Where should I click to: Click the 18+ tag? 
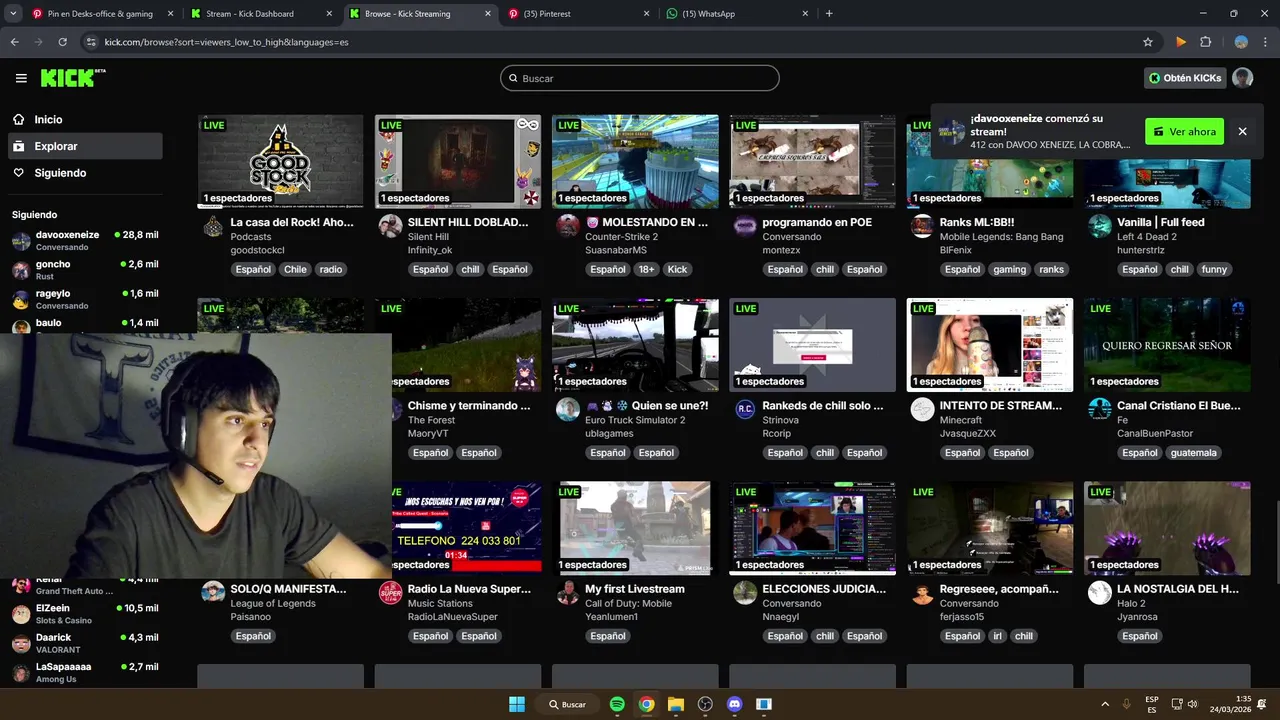(646, 269)
